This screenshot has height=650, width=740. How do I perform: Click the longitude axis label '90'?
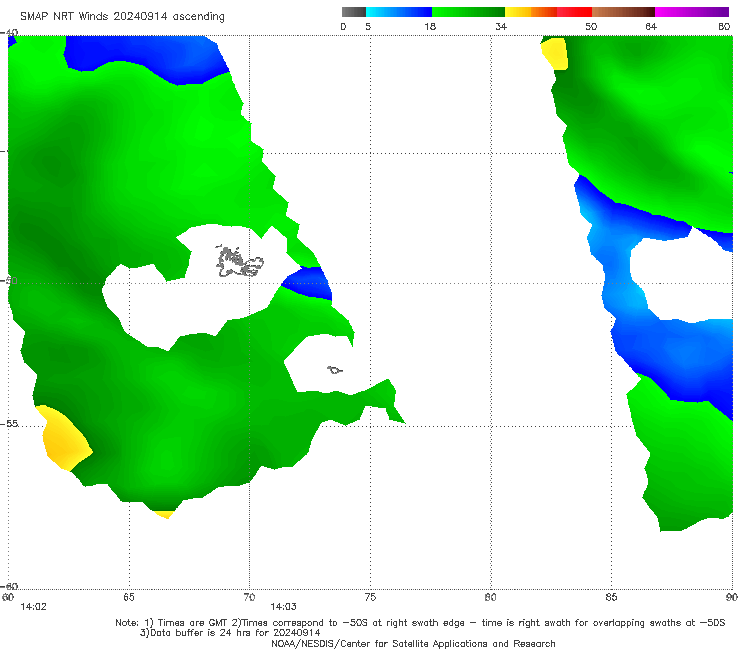pyautogui.click(x=732, y=597)
